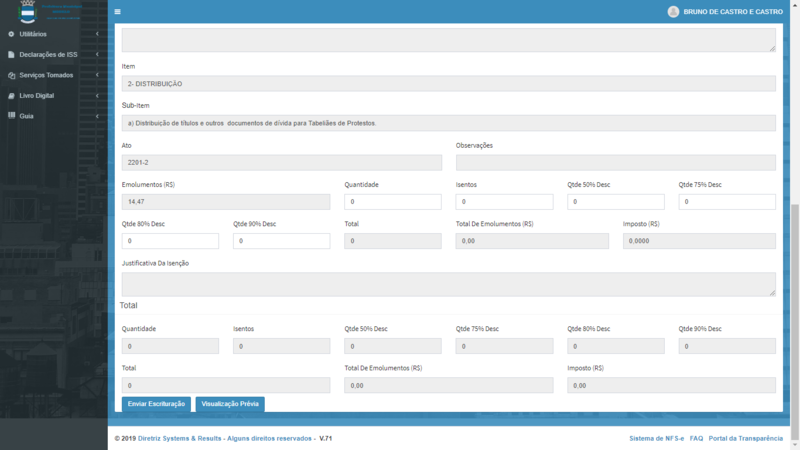
Task: Click the Serviços Tomados icon in sidebar
Action: [x=11, y=75]
